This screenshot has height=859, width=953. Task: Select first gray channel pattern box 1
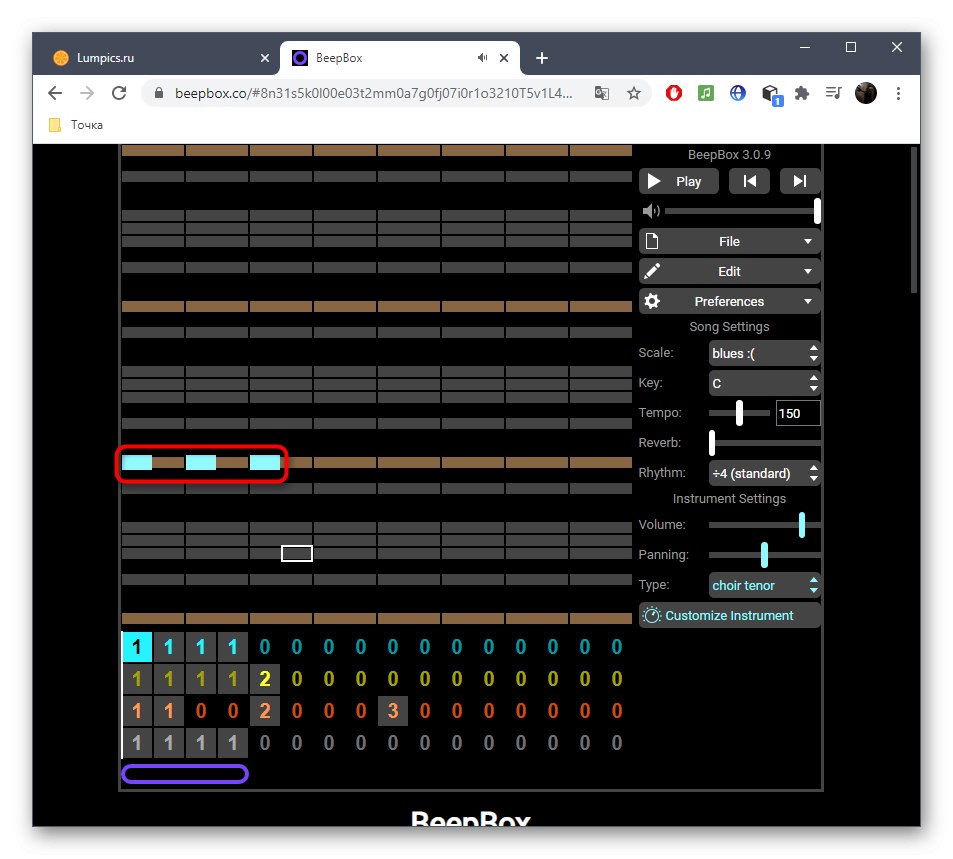[x=137, y=742]
